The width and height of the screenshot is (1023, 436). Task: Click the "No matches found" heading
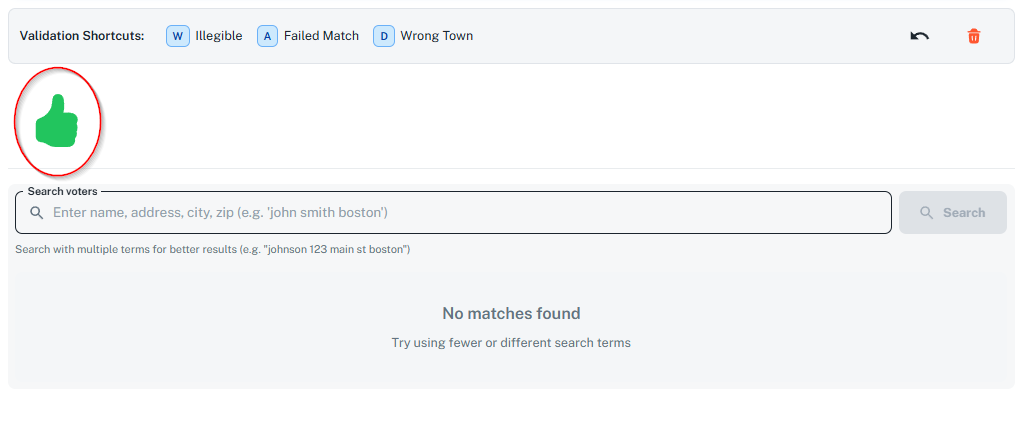click(511, 314)
